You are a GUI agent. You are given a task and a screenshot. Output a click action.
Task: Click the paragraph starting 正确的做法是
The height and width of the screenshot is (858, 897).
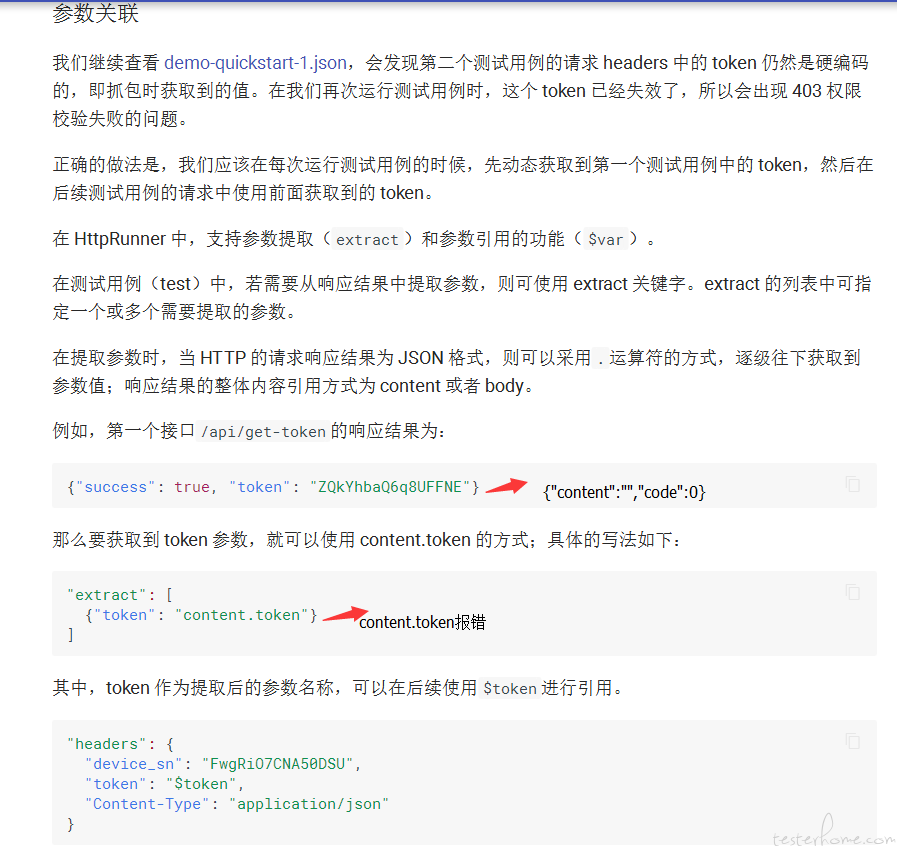463,178
